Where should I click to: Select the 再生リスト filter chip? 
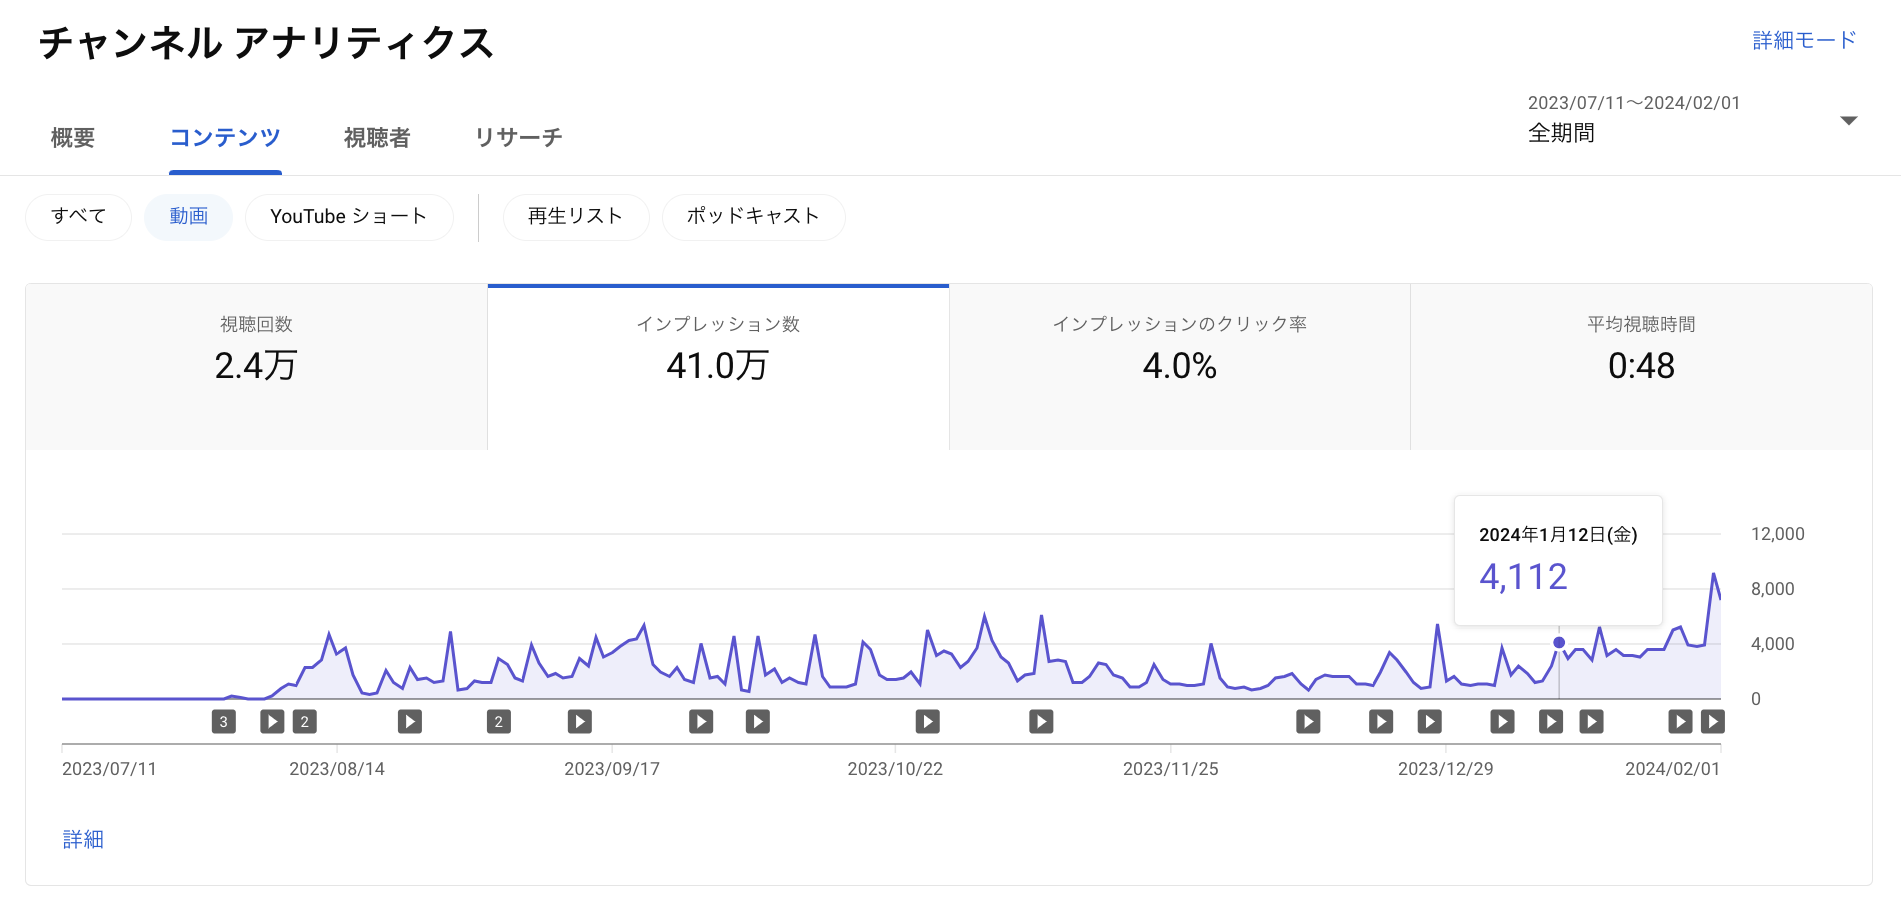576,217
